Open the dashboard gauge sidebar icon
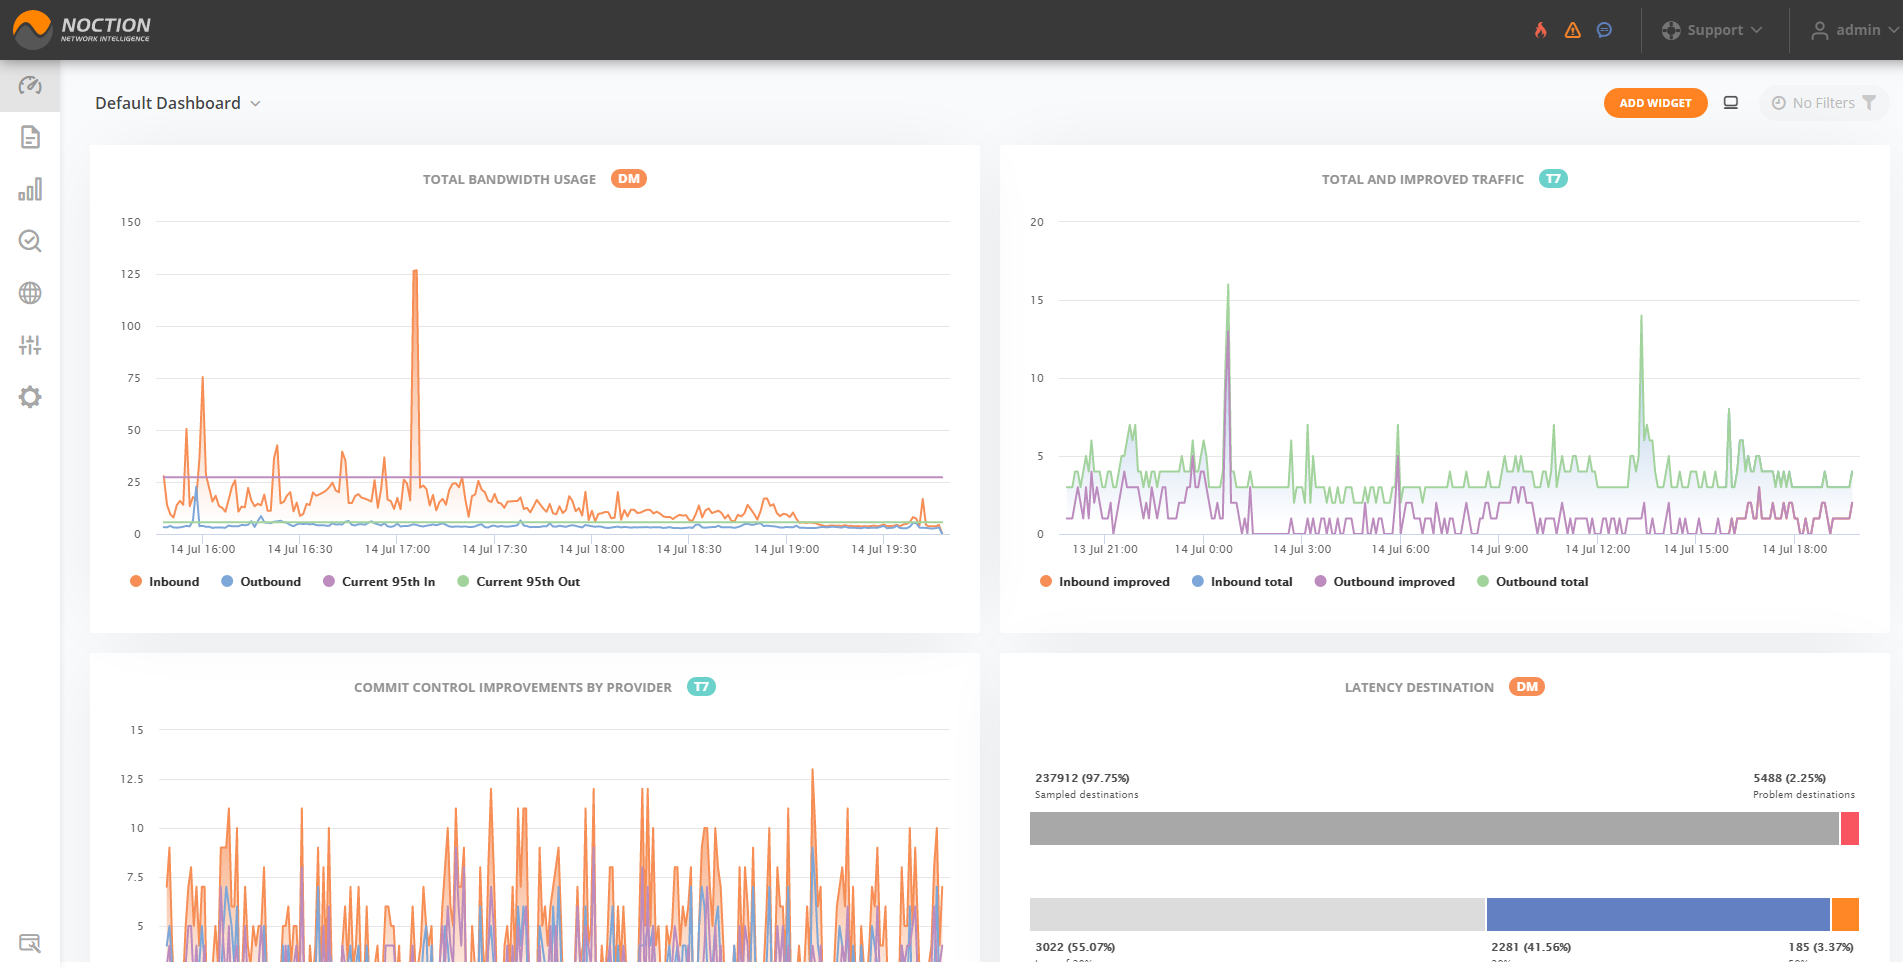Image resolution: width=1903 pixels, height=969 pixels. pos(30,86)
